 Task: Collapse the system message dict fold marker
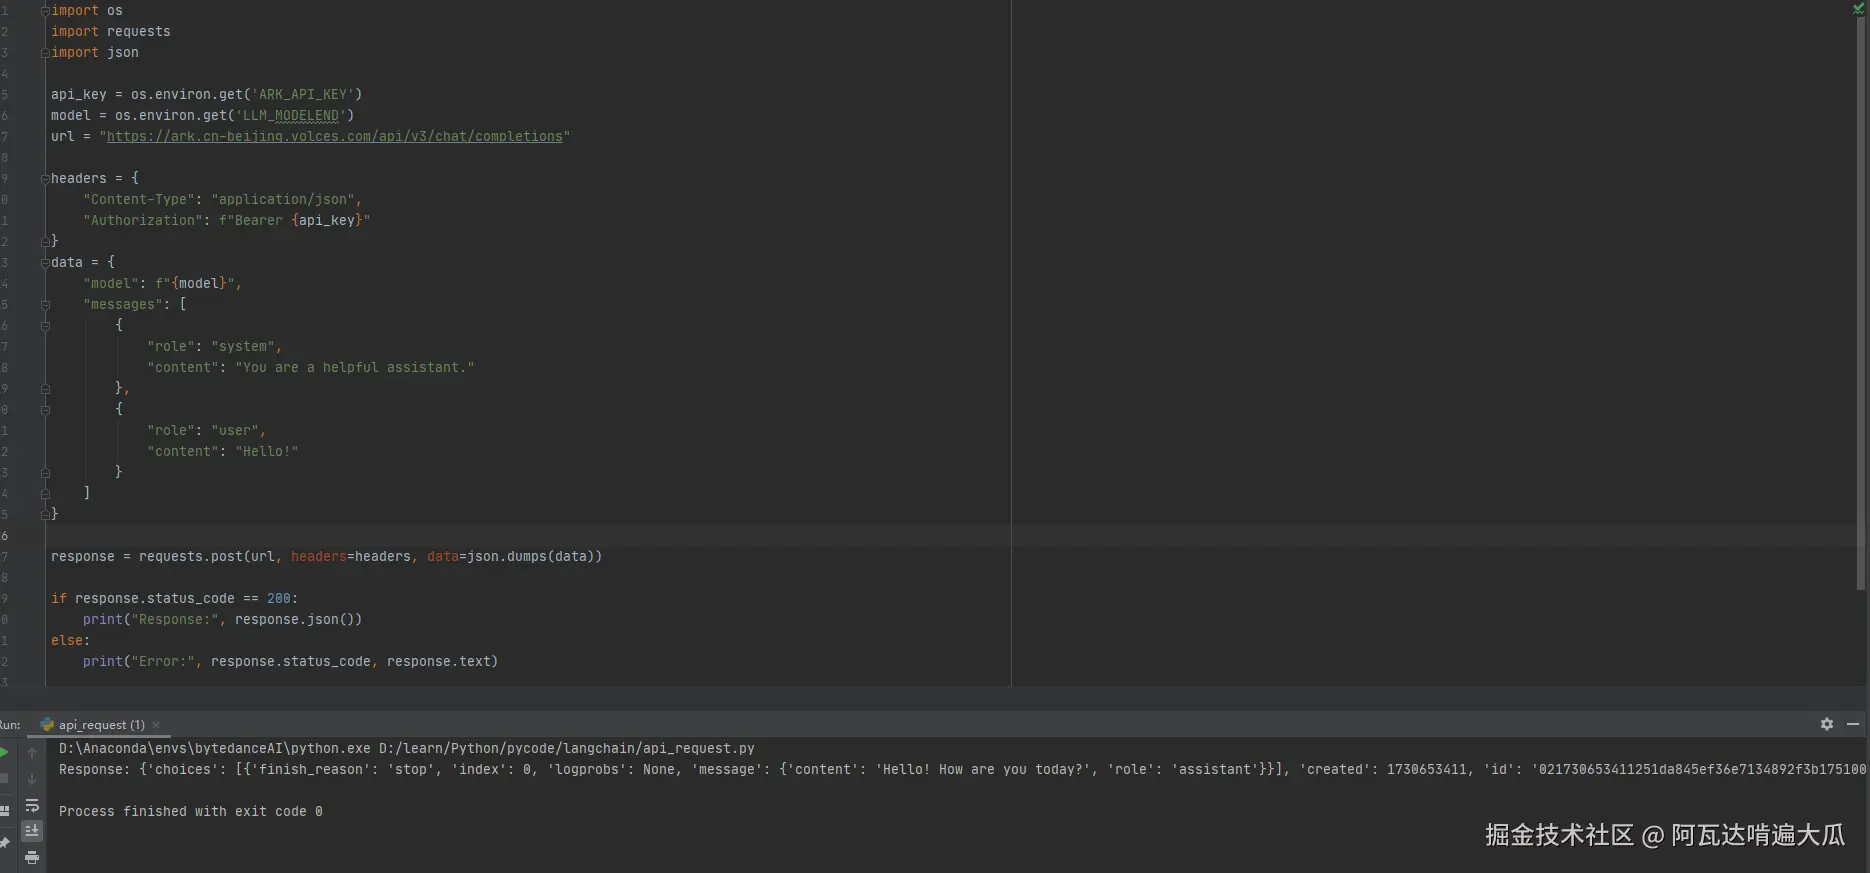click(45, 325)
